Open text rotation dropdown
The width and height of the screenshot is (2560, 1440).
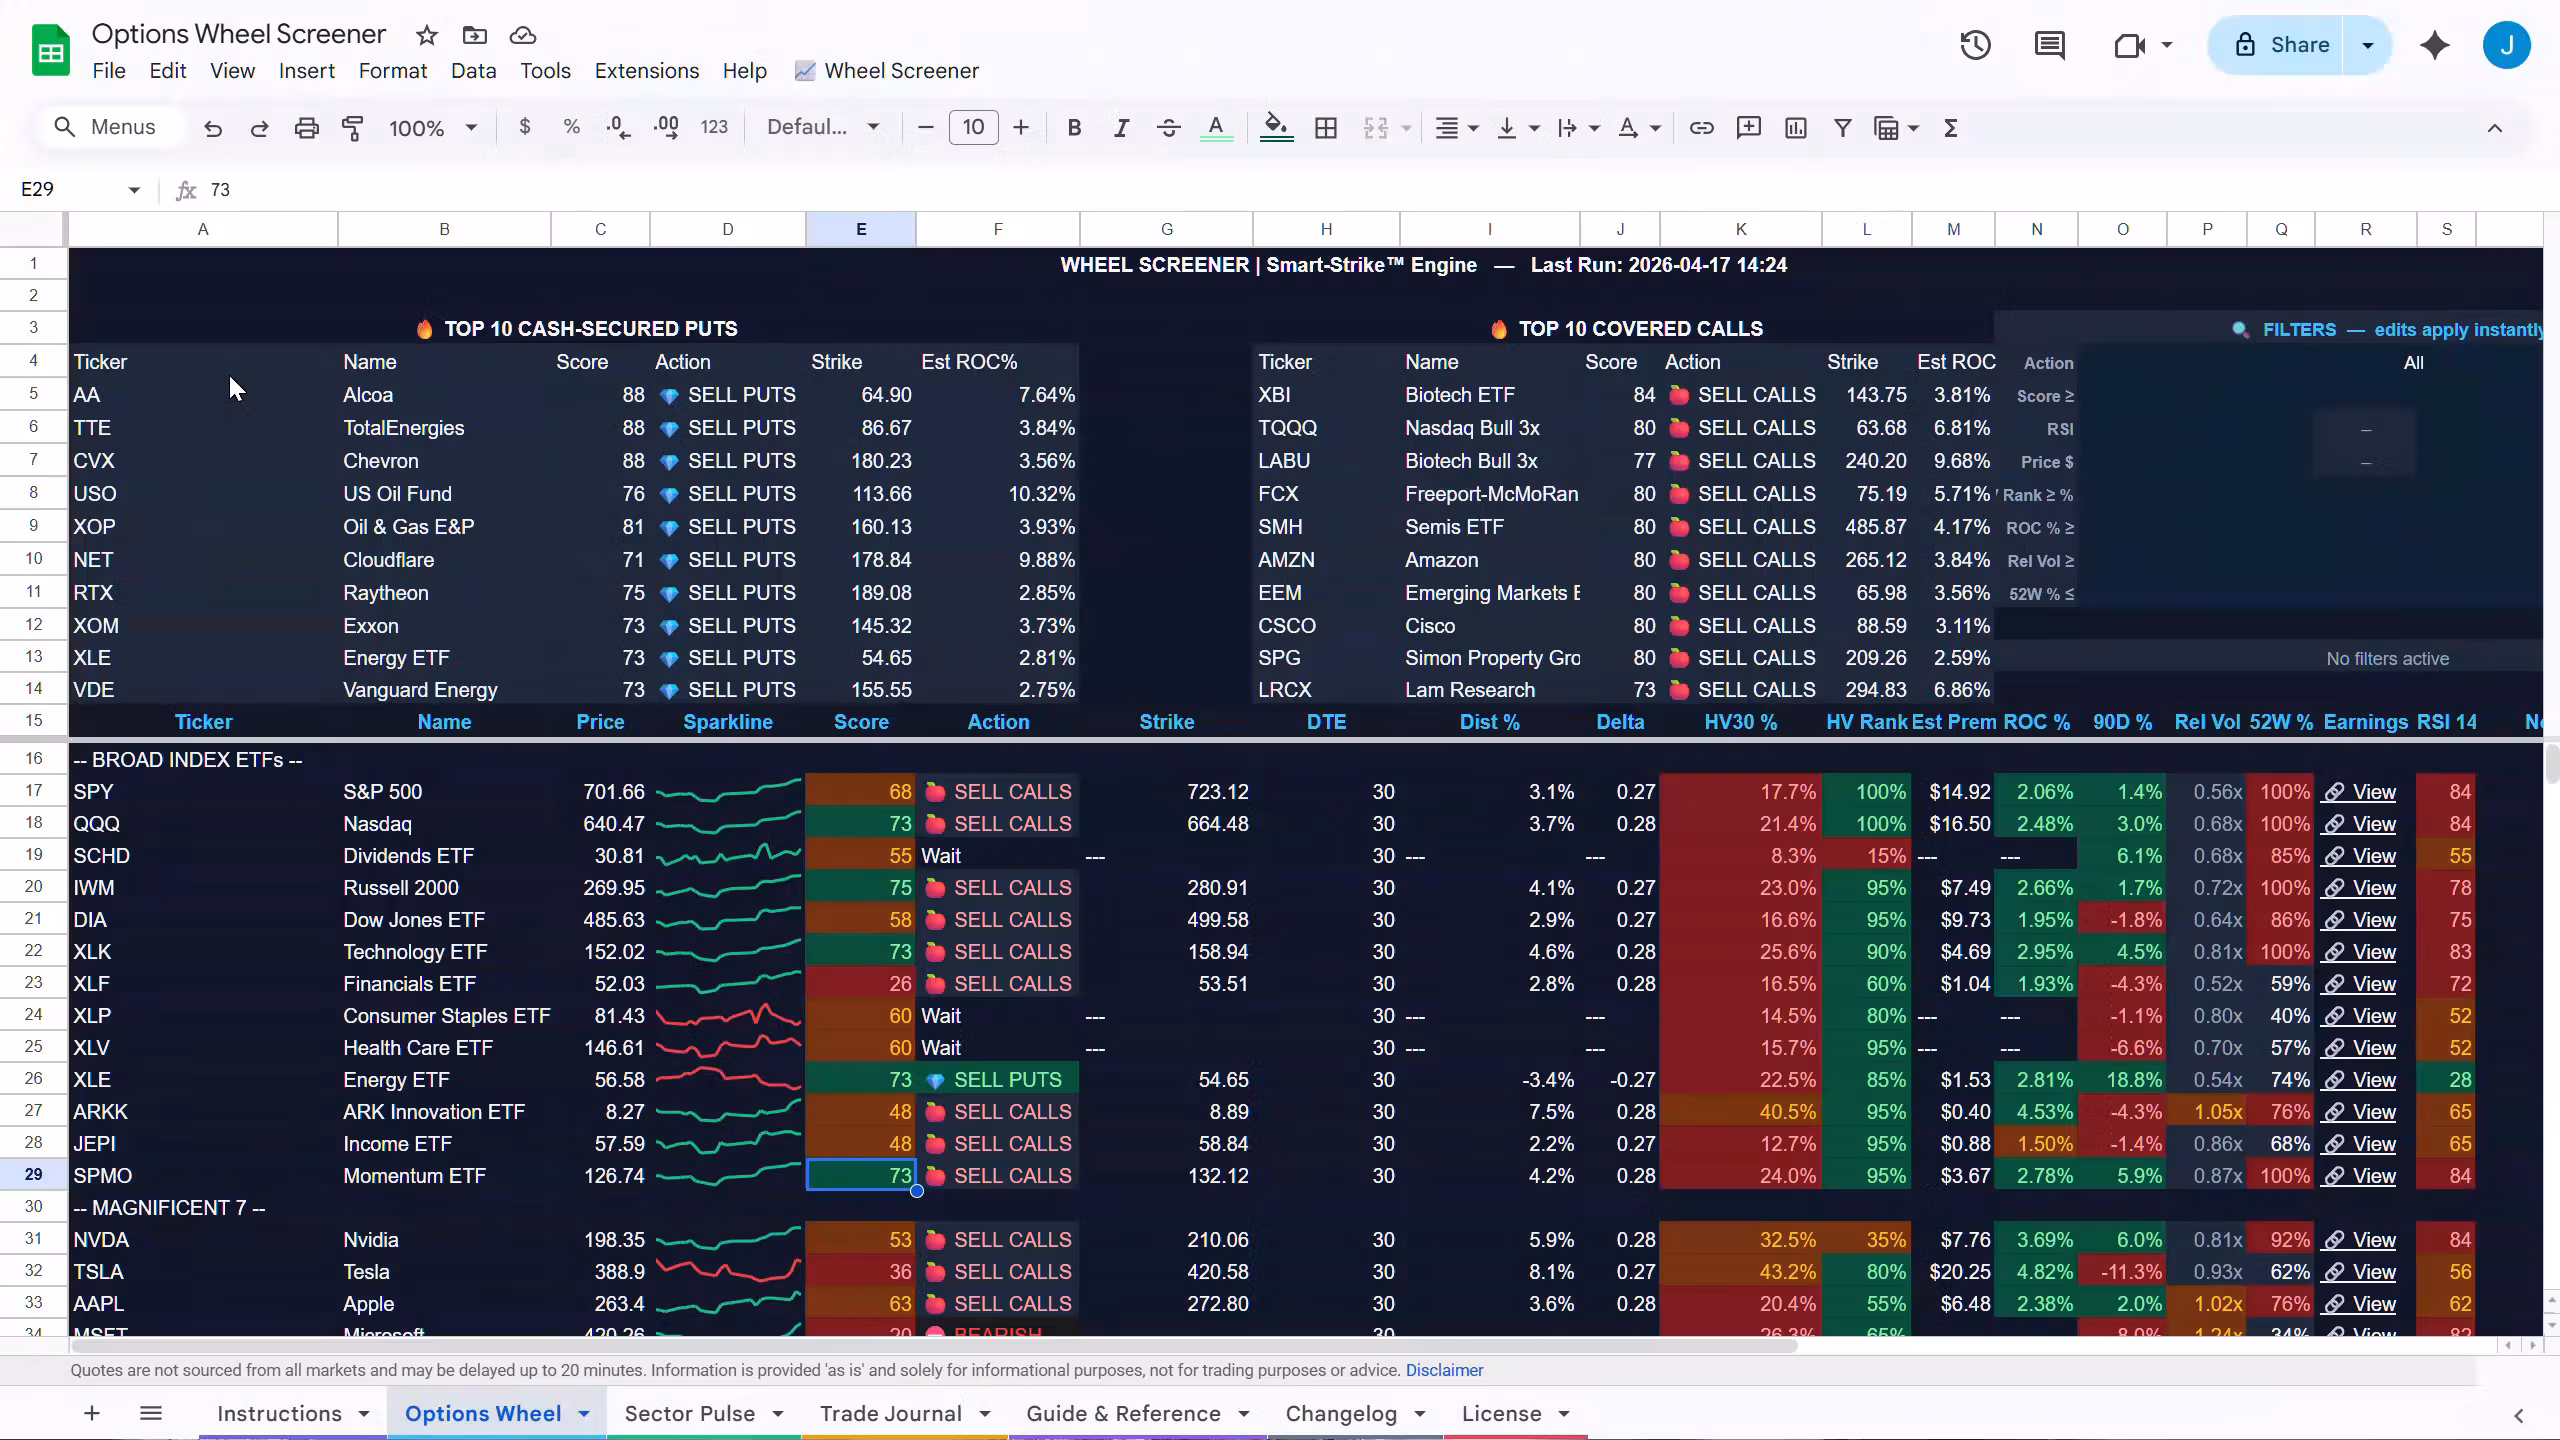pyautogui.click(x=1639, y=127)
